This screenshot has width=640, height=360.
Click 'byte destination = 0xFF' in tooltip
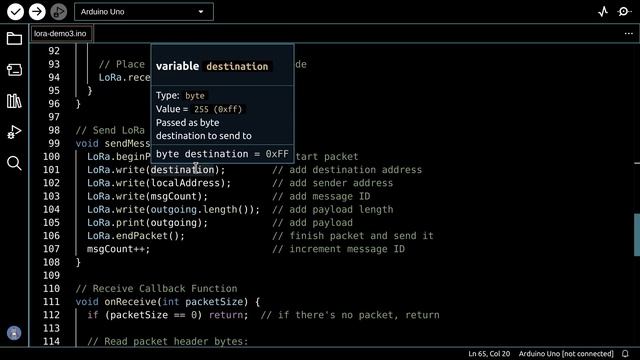pyautogui.click(x=222, y=154)
